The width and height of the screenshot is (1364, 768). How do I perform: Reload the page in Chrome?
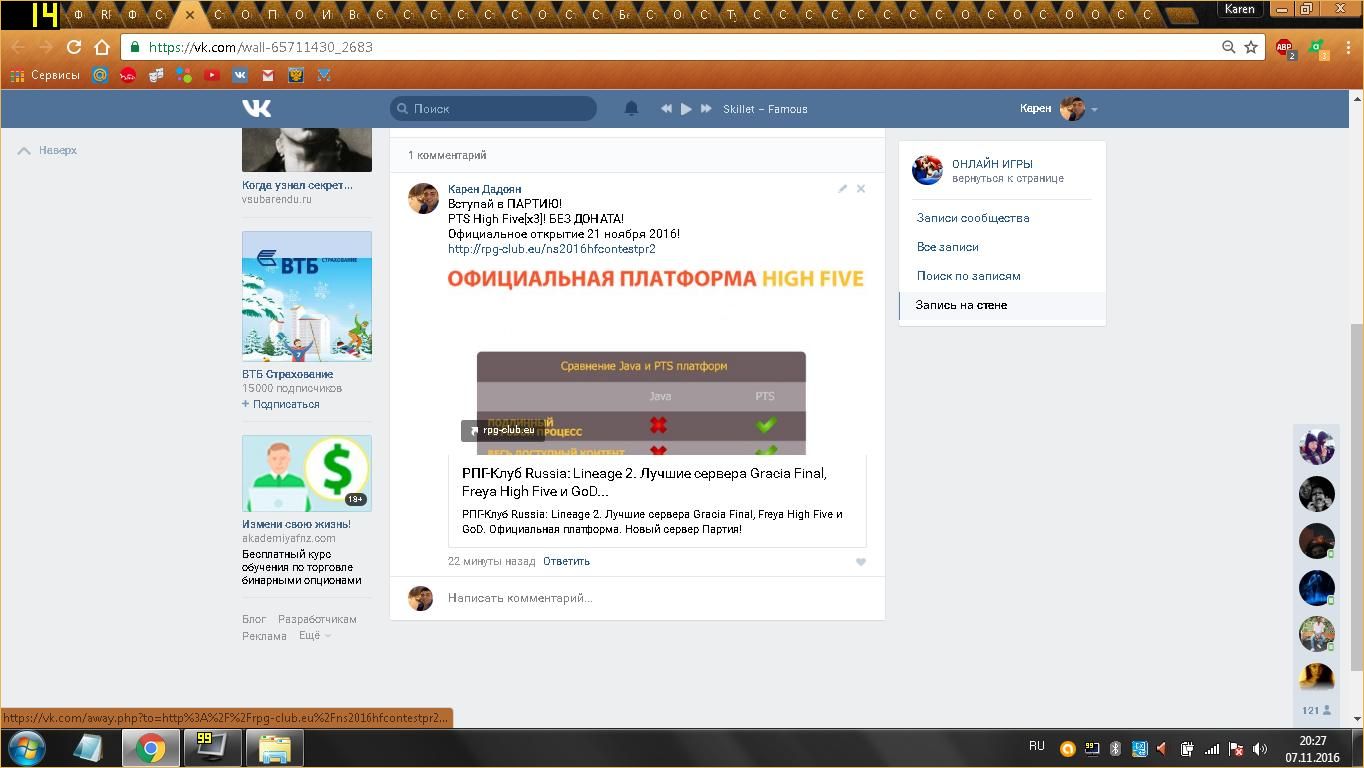73,47
